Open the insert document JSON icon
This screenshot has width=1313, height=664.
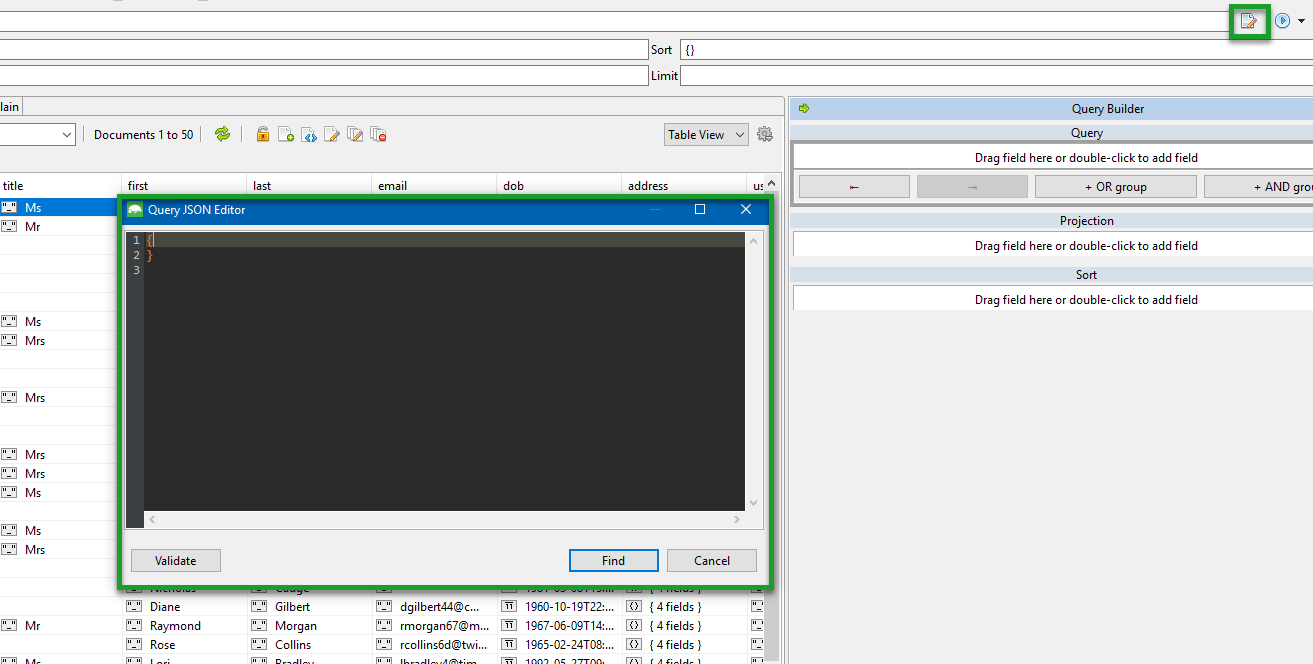pos(307,133)
